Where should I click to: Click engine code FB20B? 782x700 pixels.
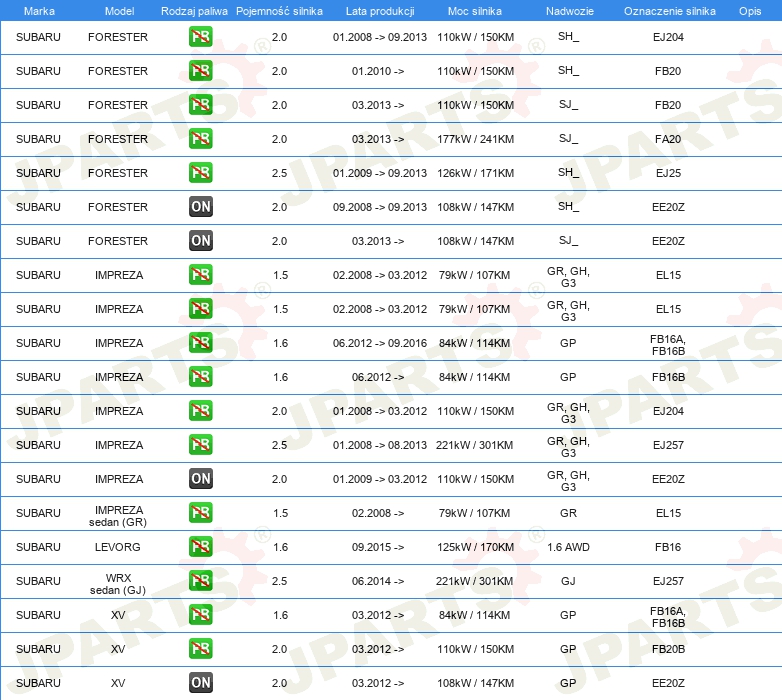[x=668, y=649]
